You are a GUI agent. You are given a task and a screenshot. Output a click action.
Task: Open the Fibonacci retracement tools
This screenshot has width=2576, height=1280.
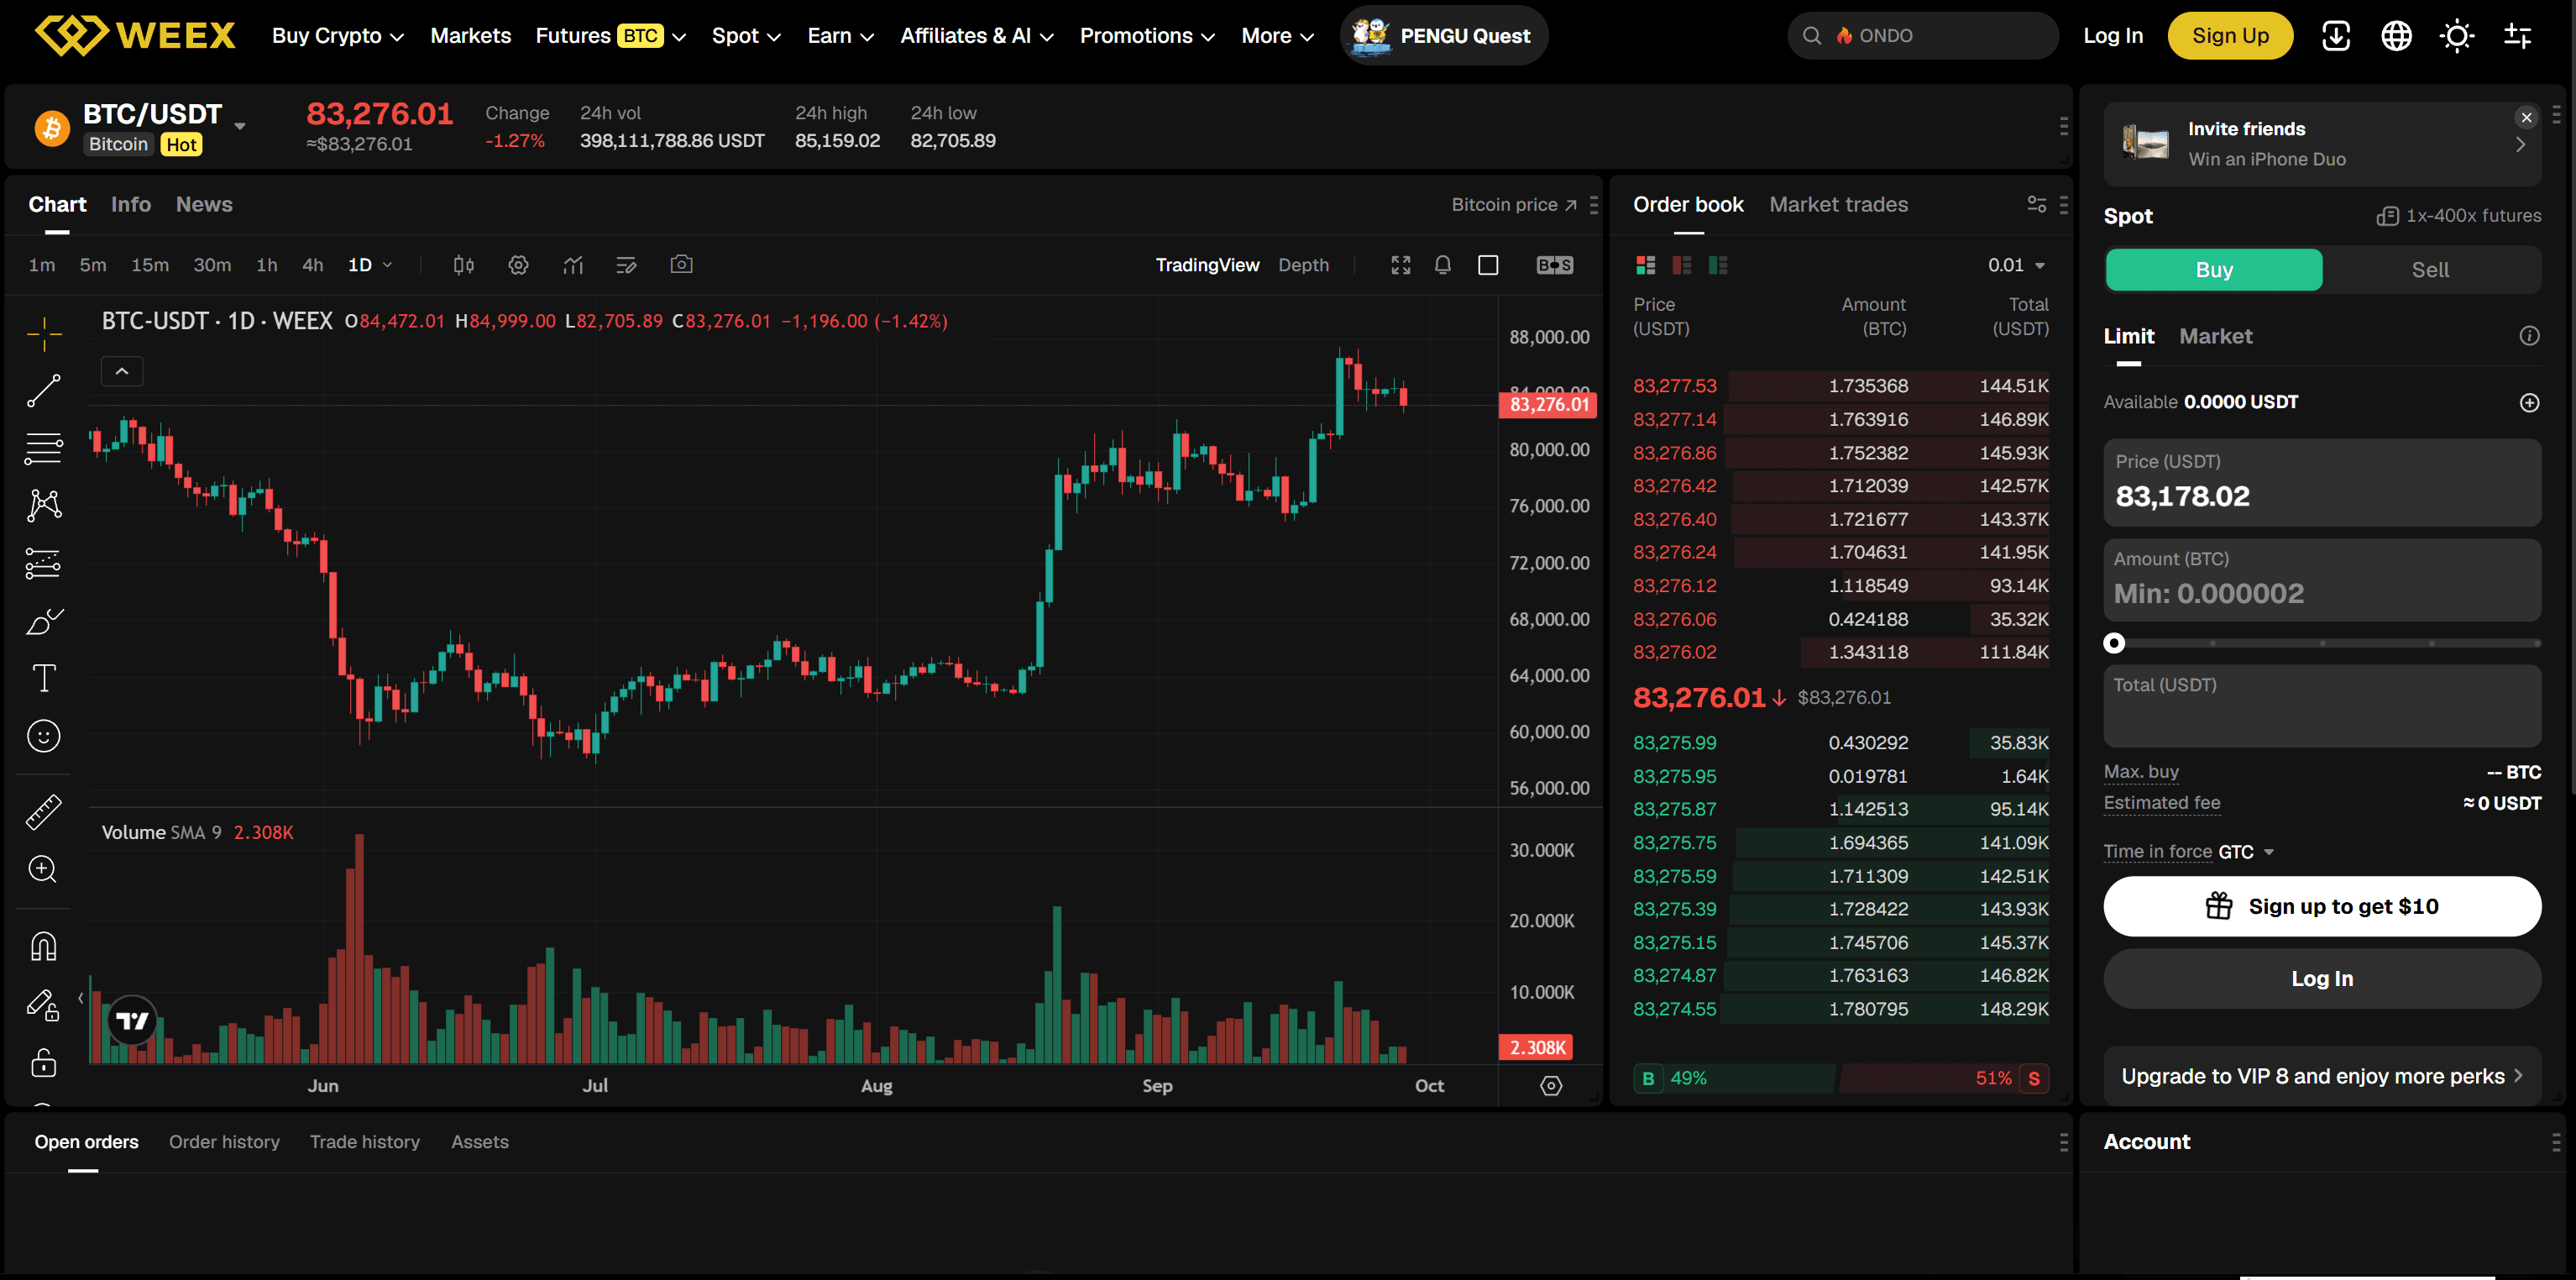click(44, 448)
